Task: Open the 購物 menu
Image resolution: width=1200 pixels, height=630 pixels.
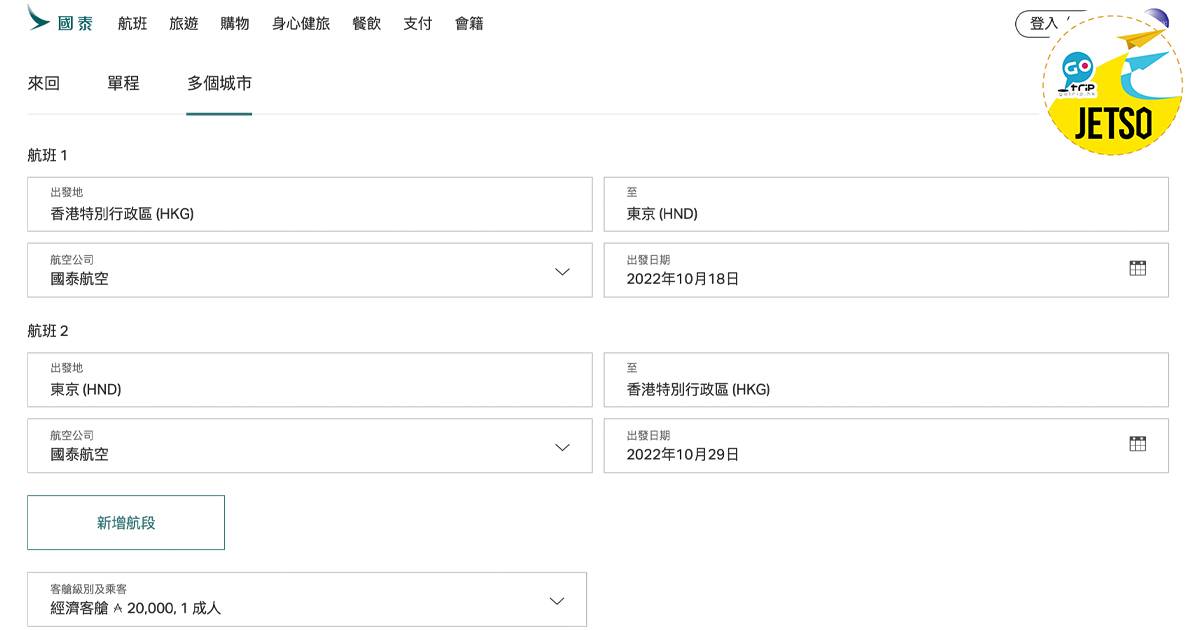Action: 235,23
